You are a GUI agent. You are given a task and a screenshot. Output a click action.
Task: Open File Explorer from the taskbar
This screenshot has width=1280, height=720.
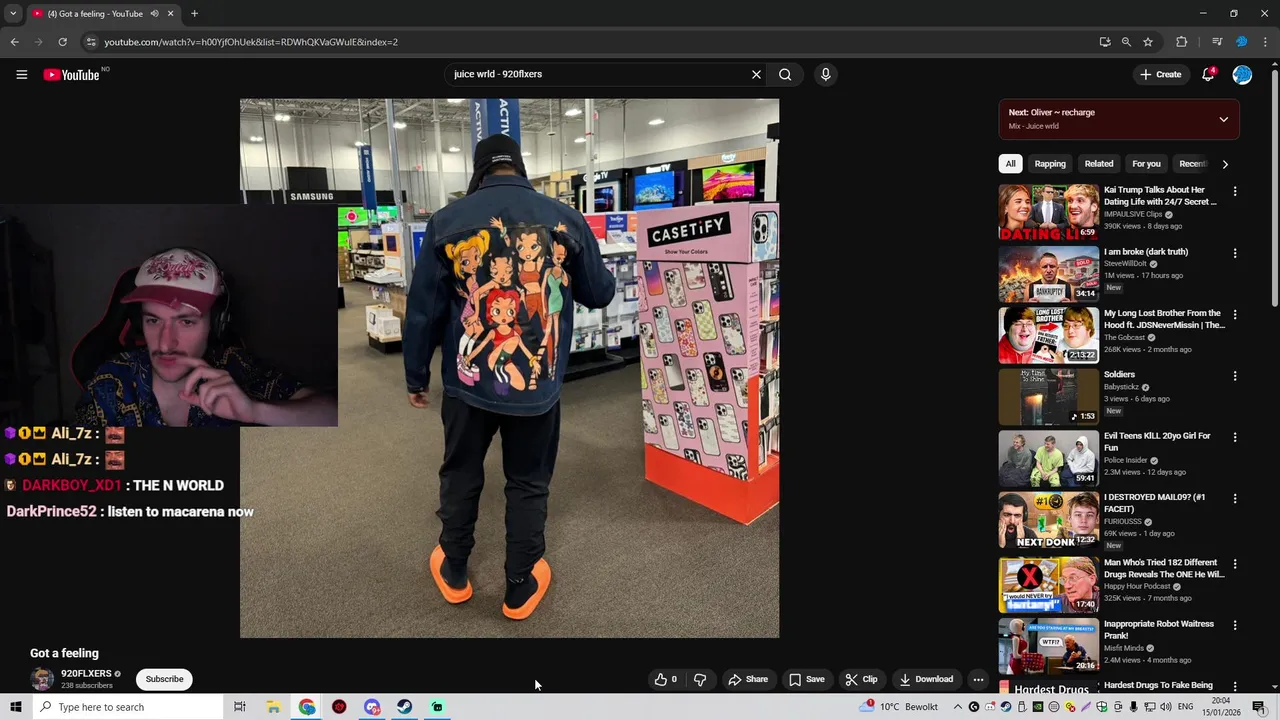(273, 707)
